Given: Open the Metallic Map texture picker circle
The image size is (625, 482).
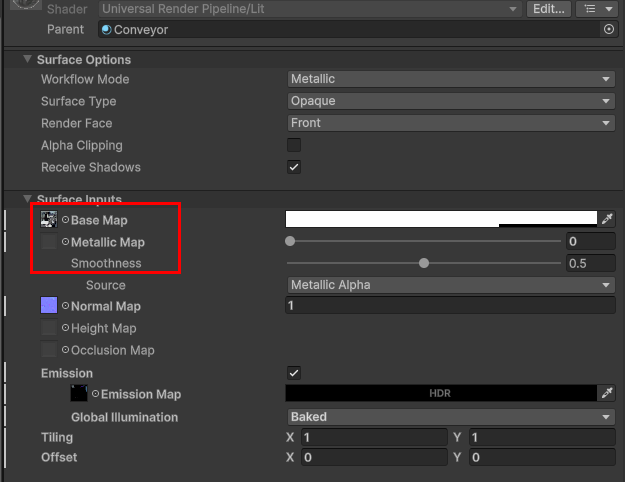Looking at the screenshot, I should (65, 242).
